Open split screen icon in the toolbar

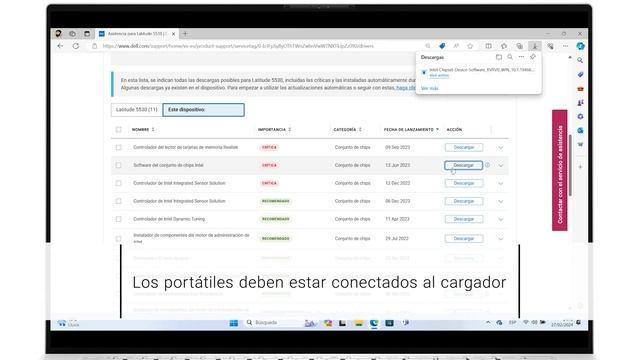tap(489, 46)
